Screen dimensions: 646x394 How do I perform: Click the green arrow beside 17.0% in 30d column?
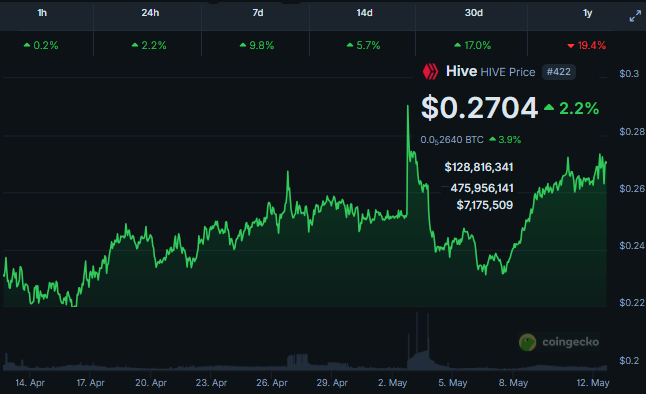(457, 45)
